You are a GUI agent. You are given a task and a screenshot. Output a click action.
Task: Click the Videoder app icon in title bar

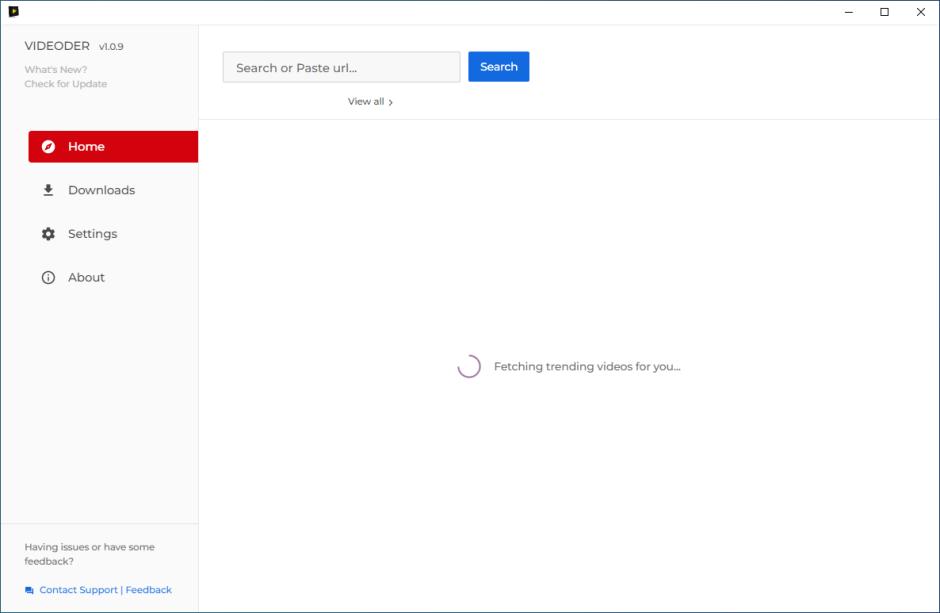point(13,11)
